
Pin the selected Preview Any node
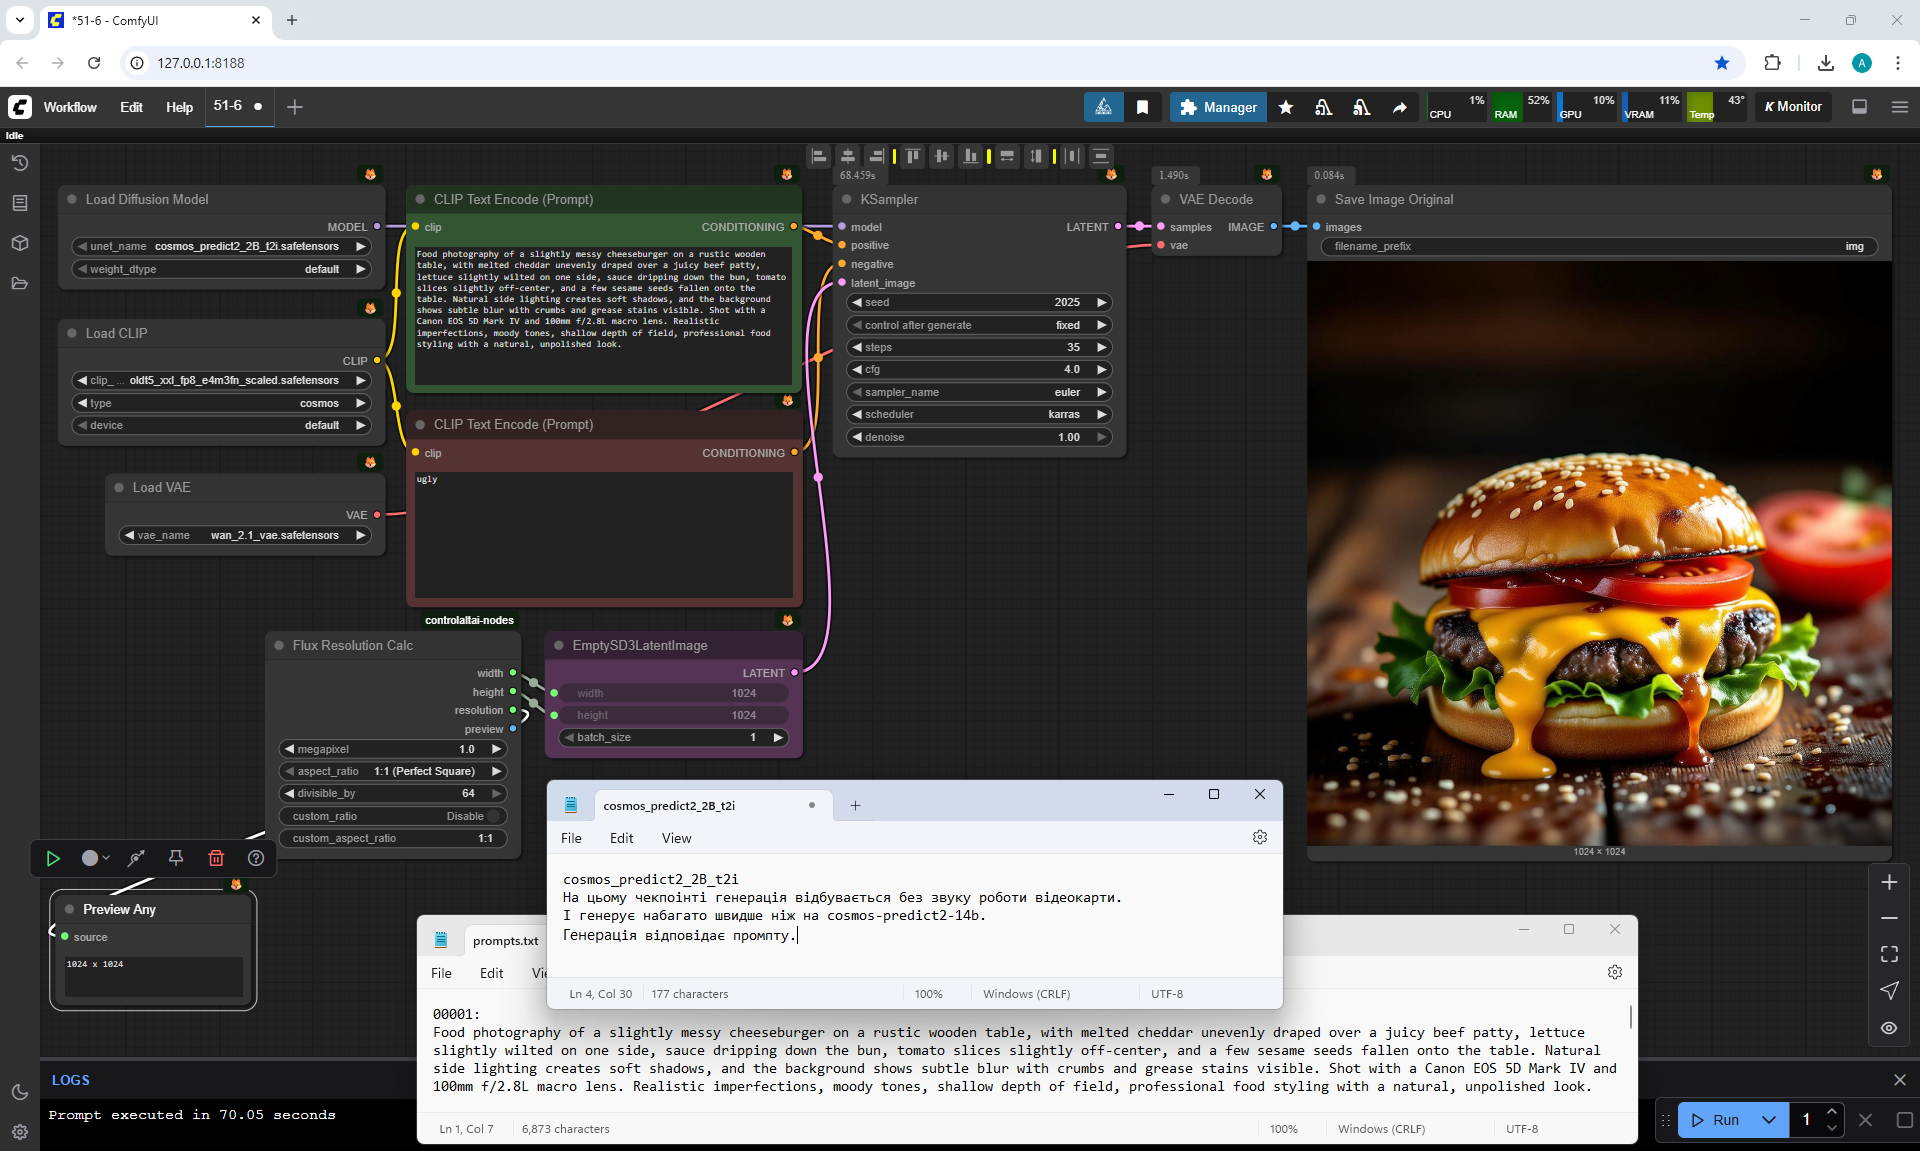pyautogui.click(x=175, y=858)
